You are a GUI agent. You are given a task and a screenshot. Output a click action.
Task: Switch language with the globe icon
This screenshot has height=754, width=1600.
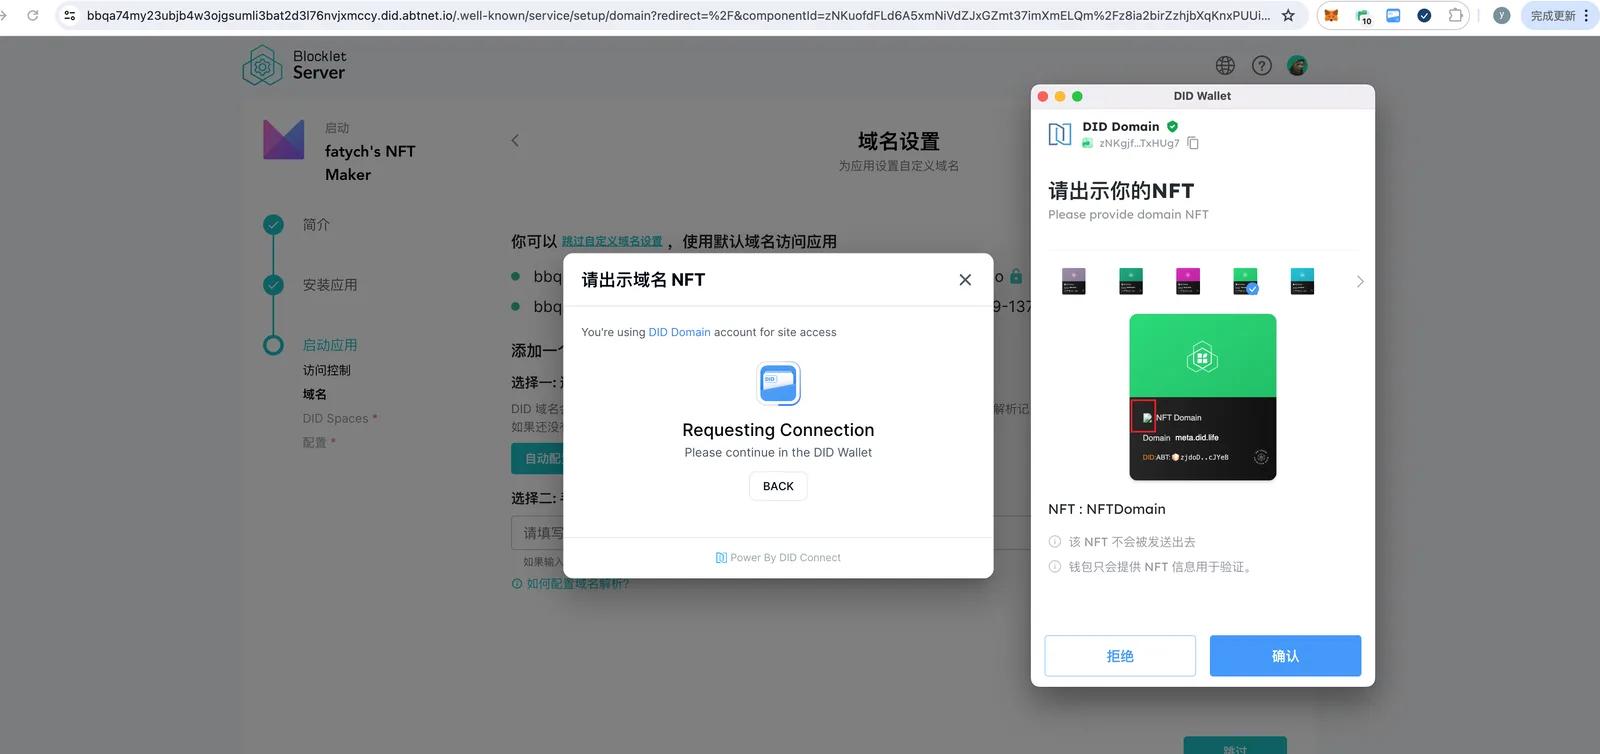pos(1225,65)
